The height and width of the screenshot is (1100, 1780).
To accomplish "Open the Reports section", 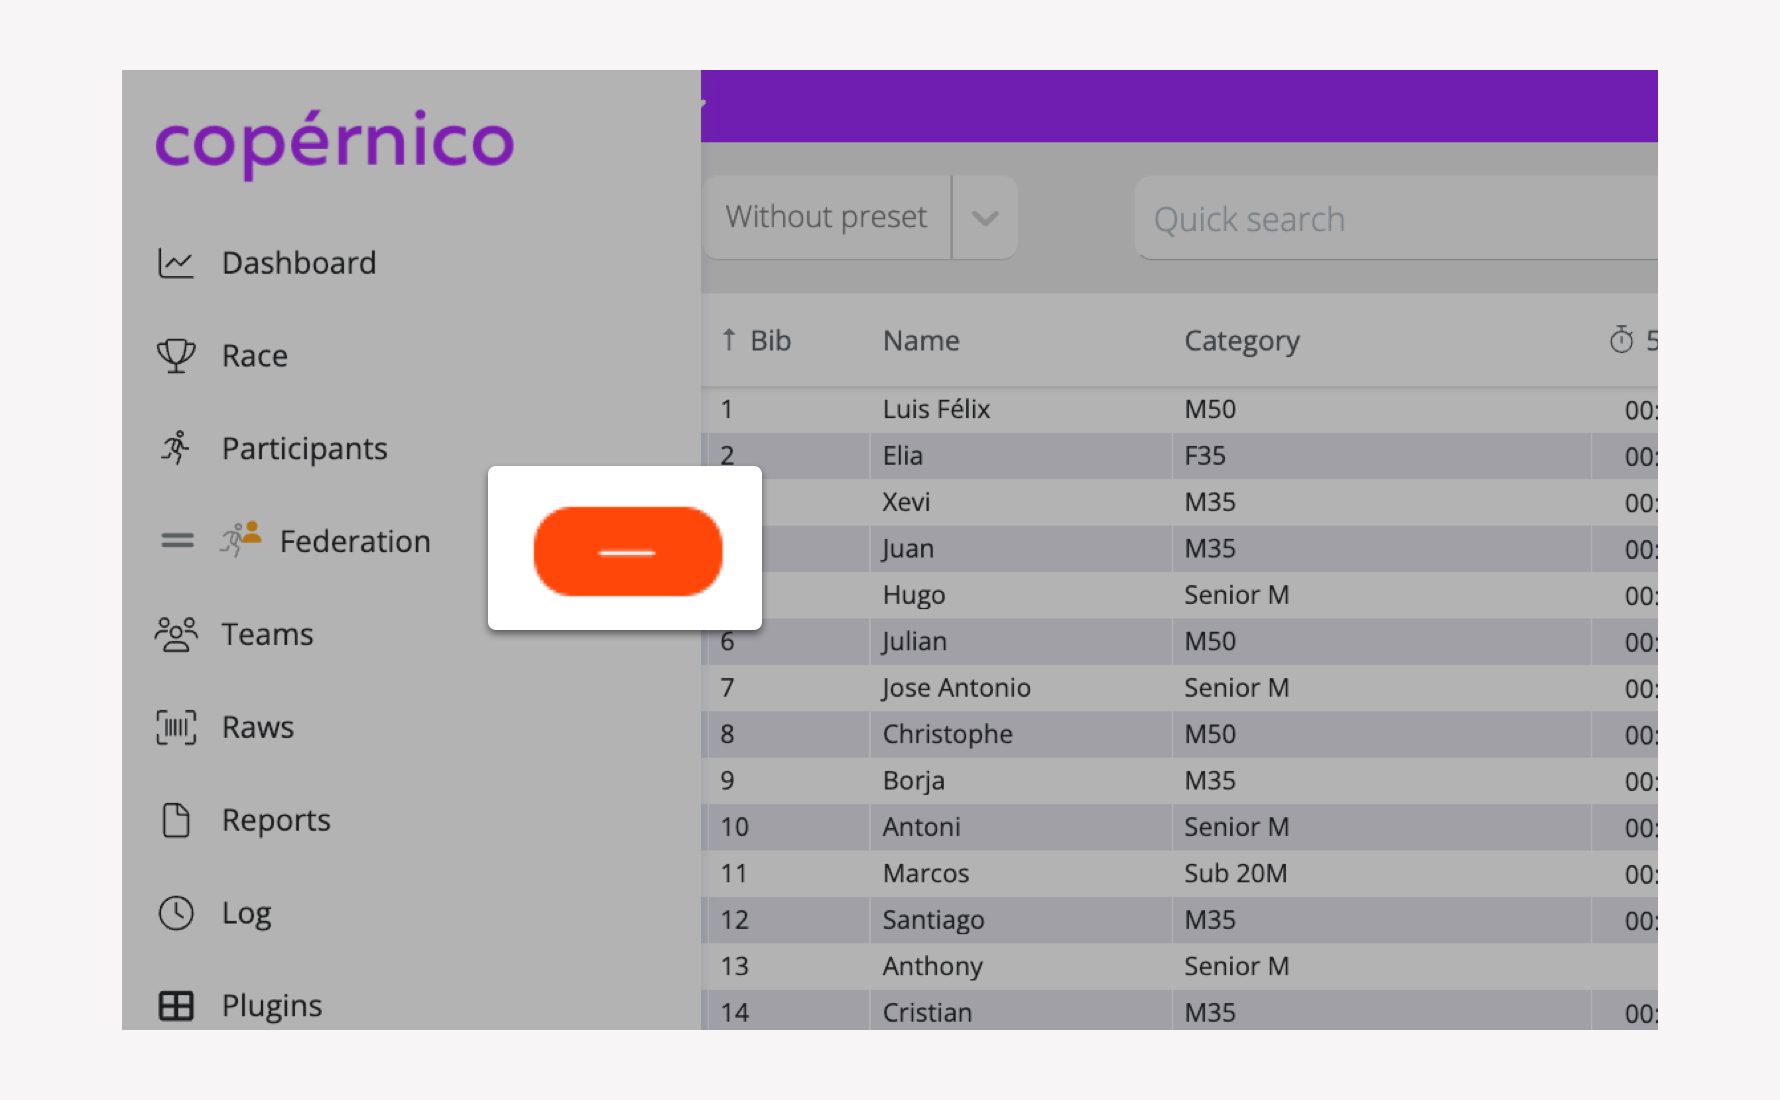I will tap(276, 820).
